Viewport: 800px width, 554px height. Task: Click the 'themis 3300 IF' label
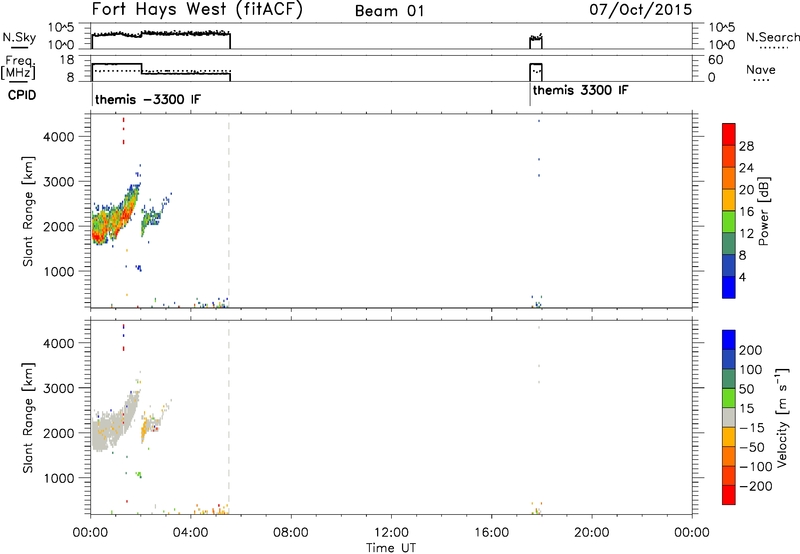pos(581,90)
